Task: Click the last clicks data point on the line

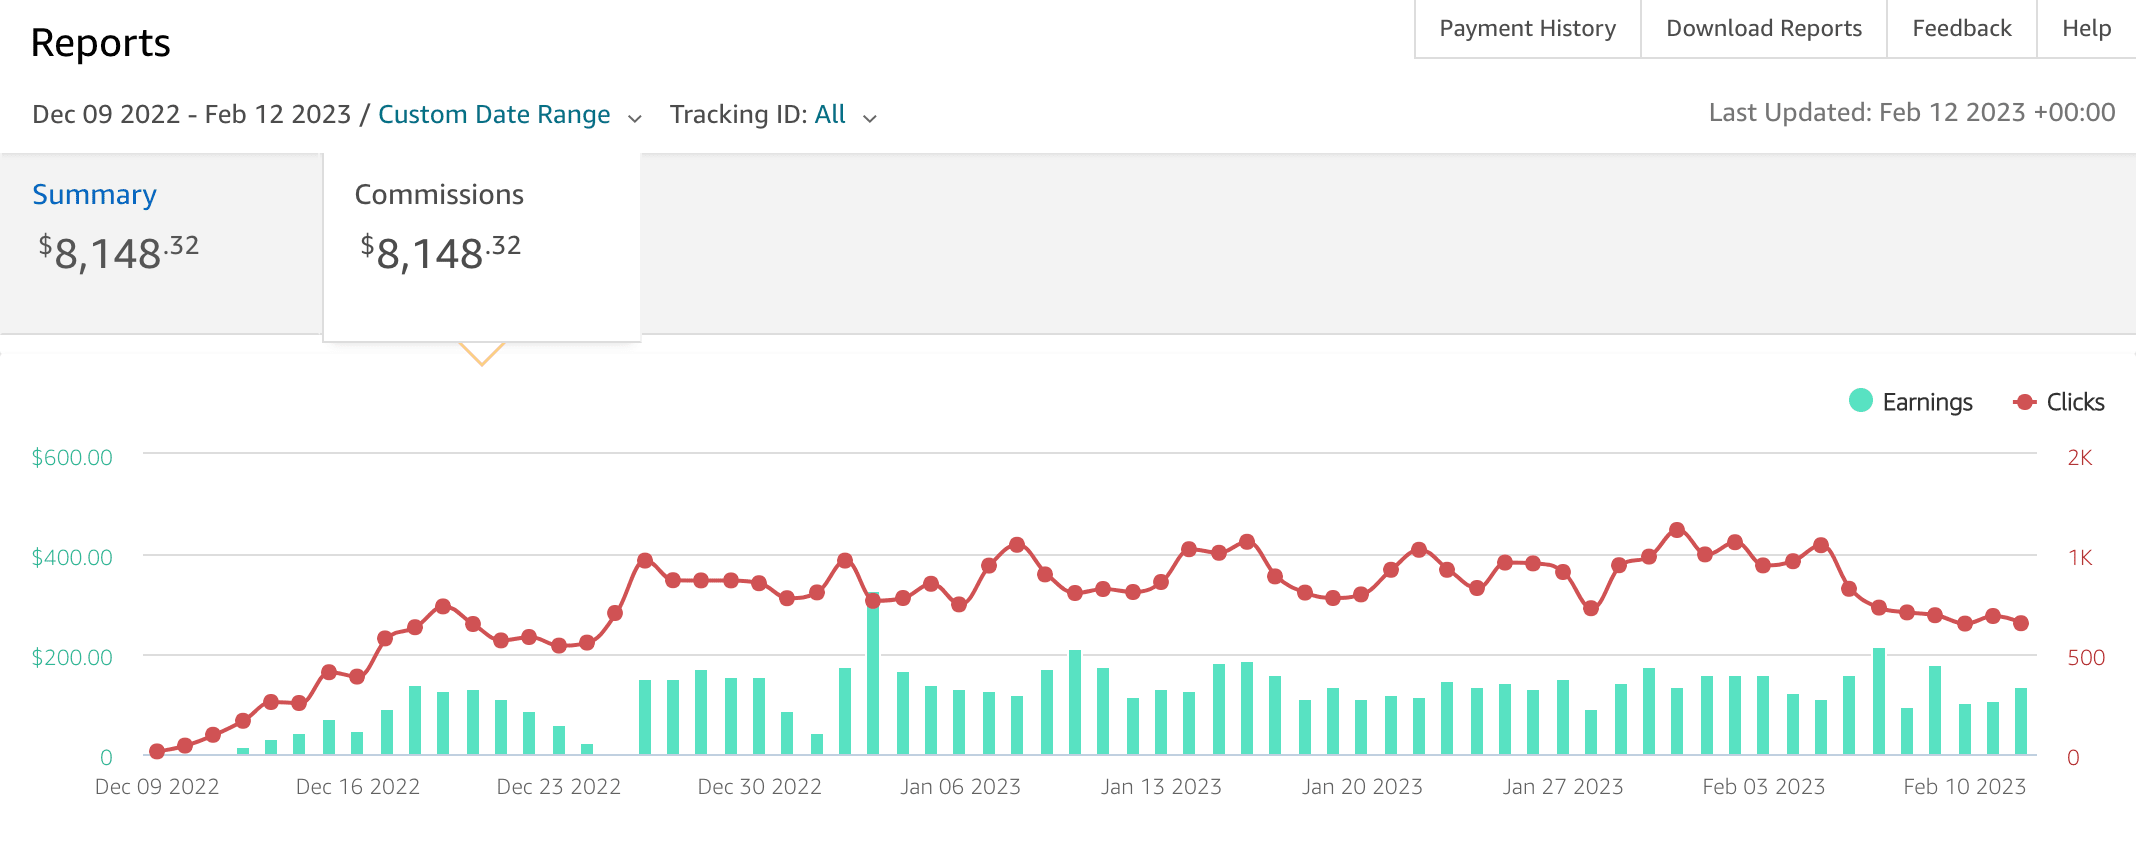Action: coord(2021,623)
